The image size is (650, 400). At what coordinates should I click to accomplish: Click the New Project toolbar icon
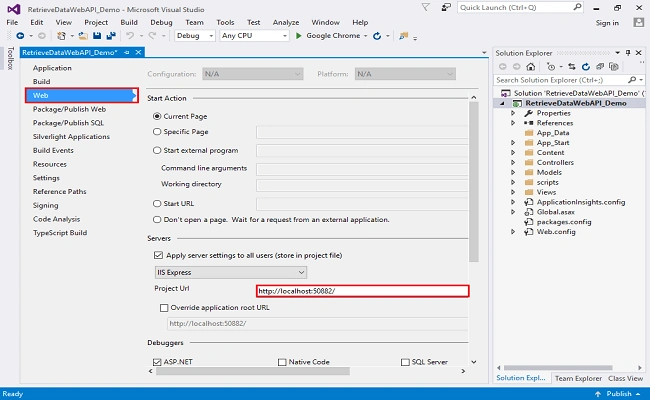tap(61, 36)
